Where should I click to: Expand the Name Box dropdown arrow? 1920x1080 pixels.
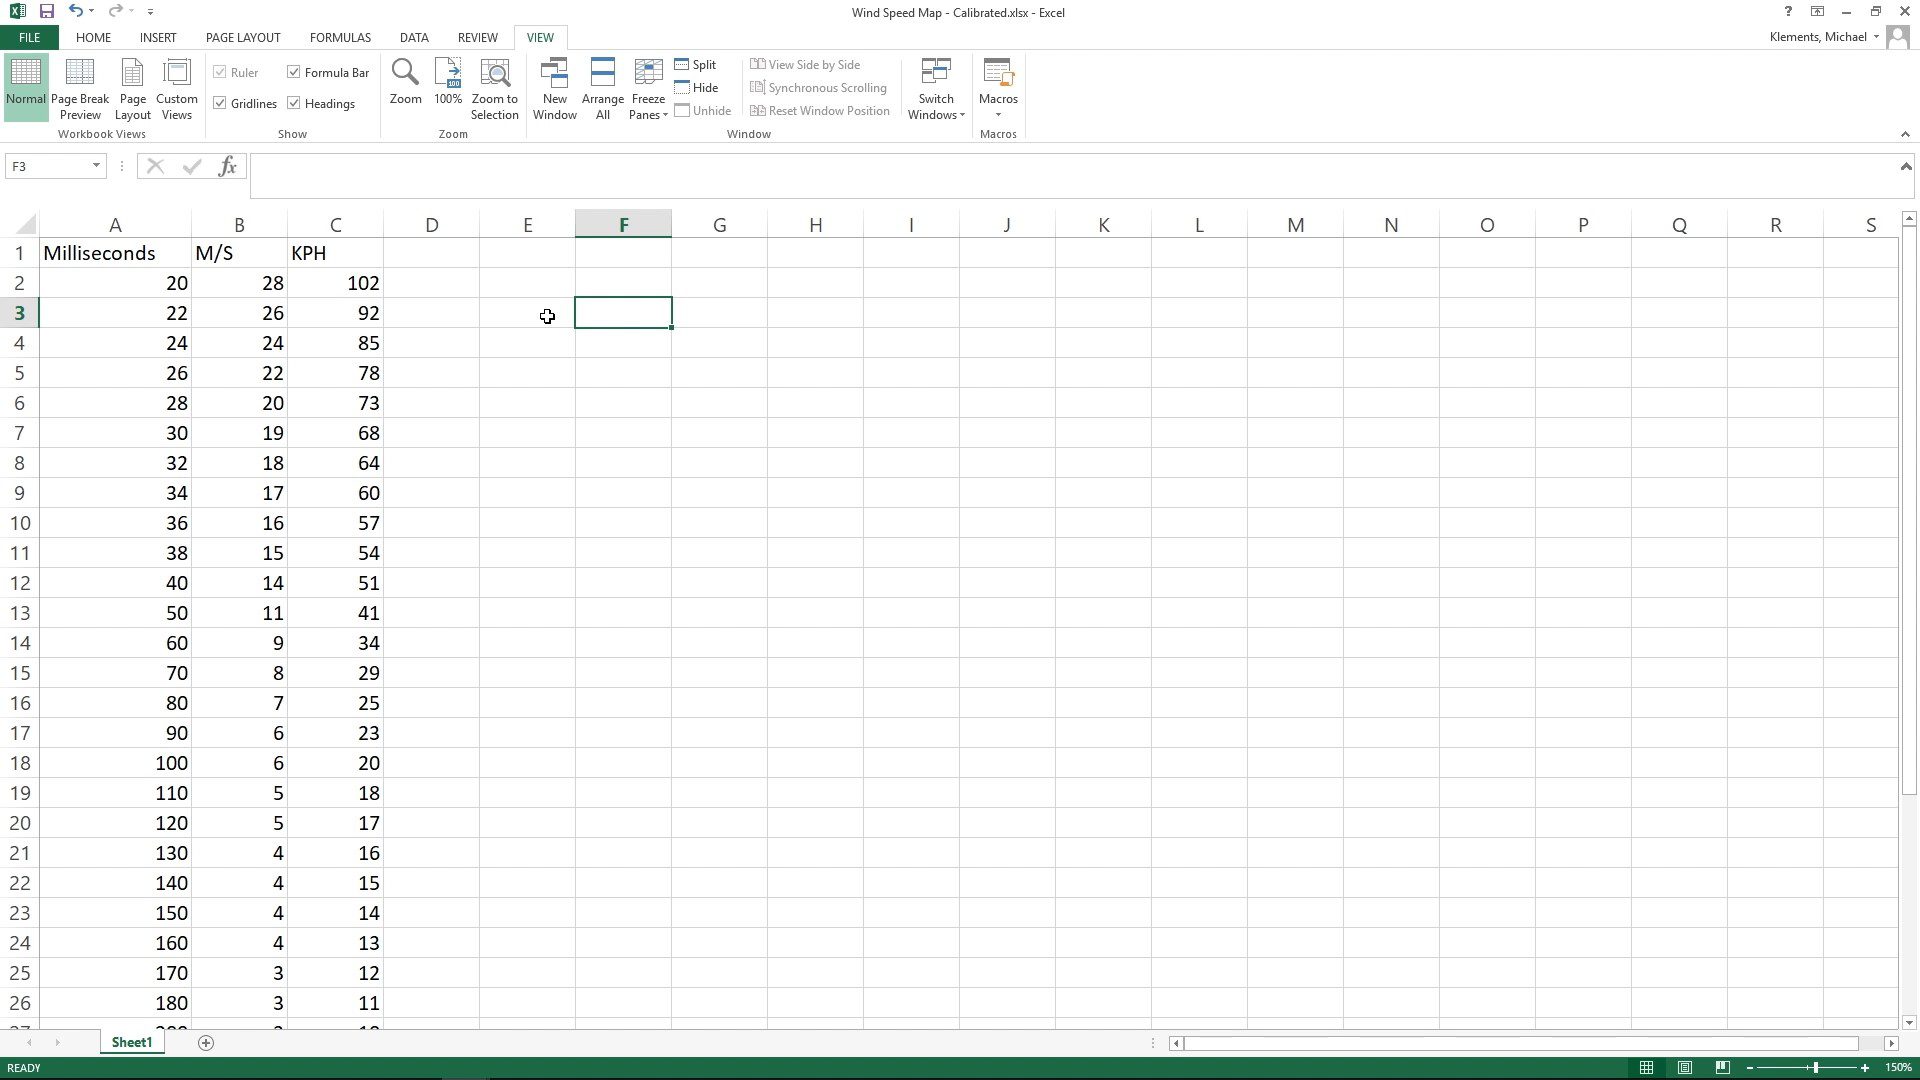point(96,166)
